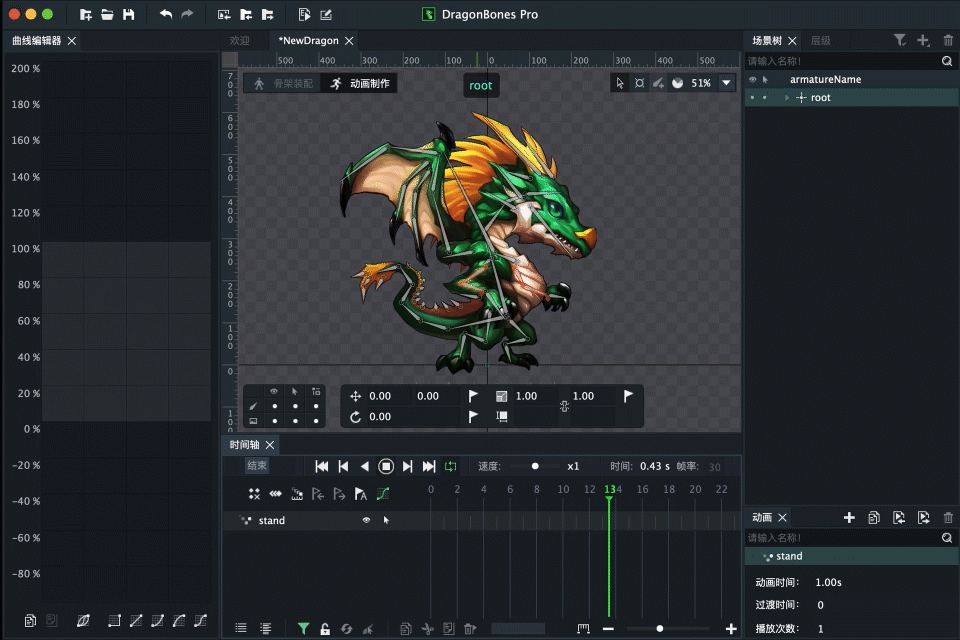Click the 动画时间 value 1.00s
Screen dimensions: 960x640
[828, 582]
